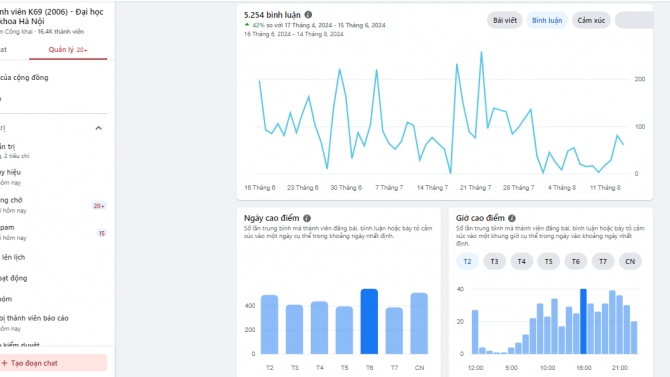
Task: Collapse the sidebar section with the chevron arrow
Action: coord(98,128)
